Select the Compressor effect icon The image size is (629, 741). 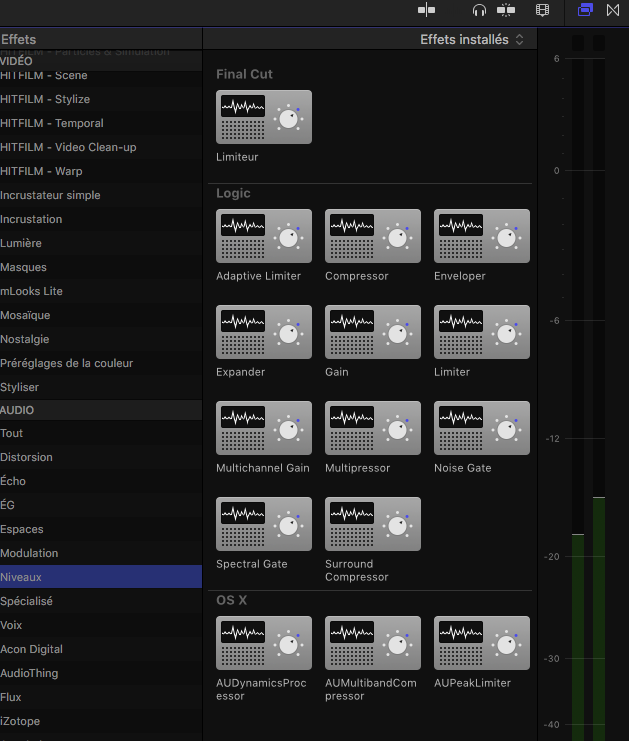click(x=373, y=236)
